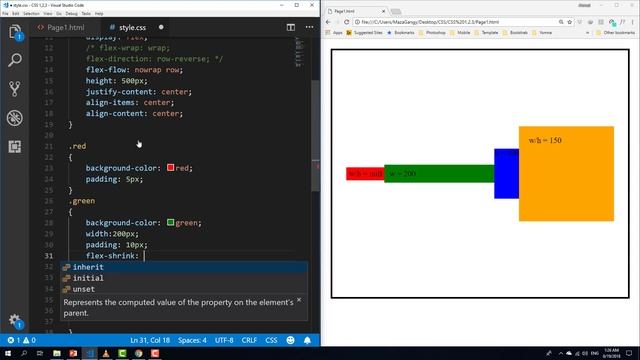
Task: Open the View menu
Action: 48,13
